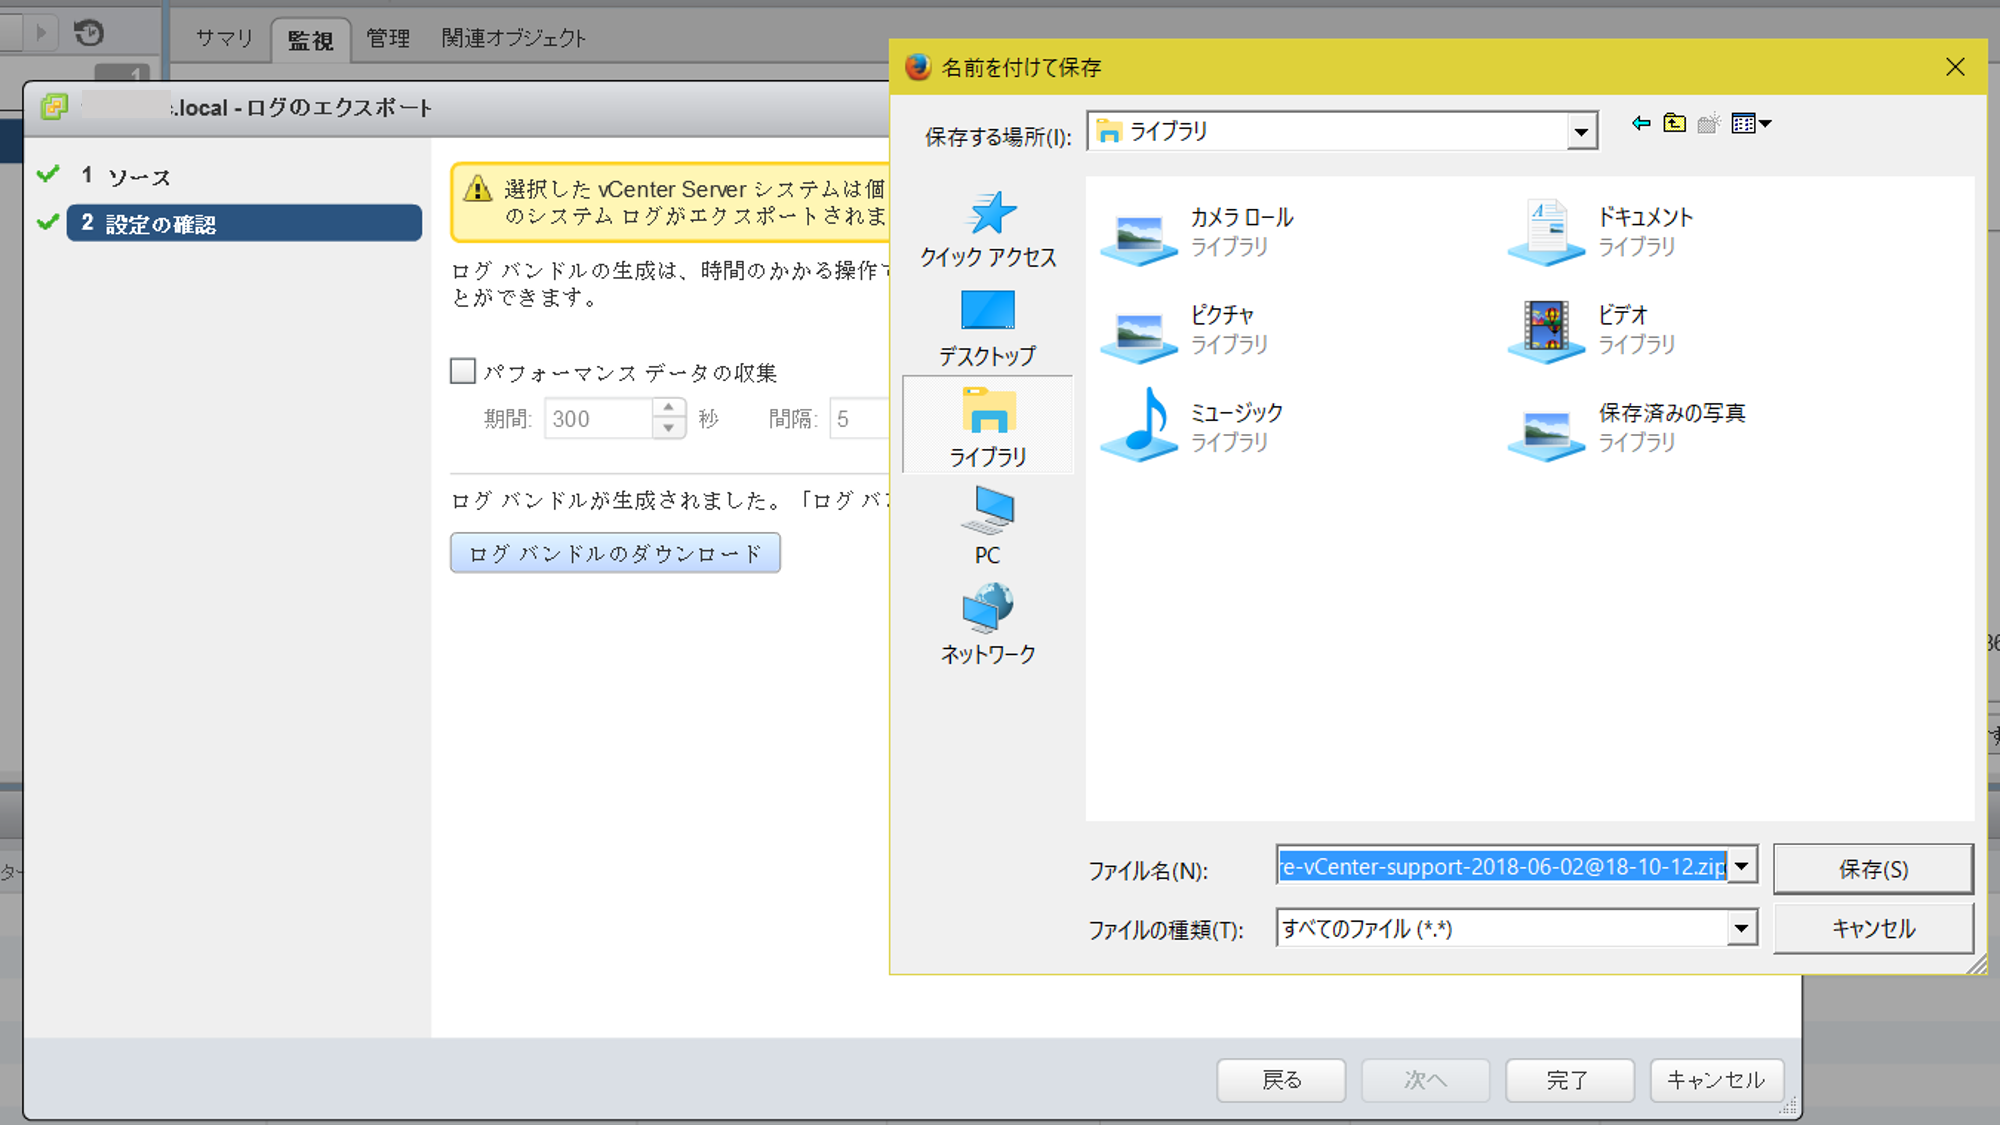Click the back arrow icon in save dialog toolbar
This screenshot has height=1125, width=2000.
coord(1641,123)
